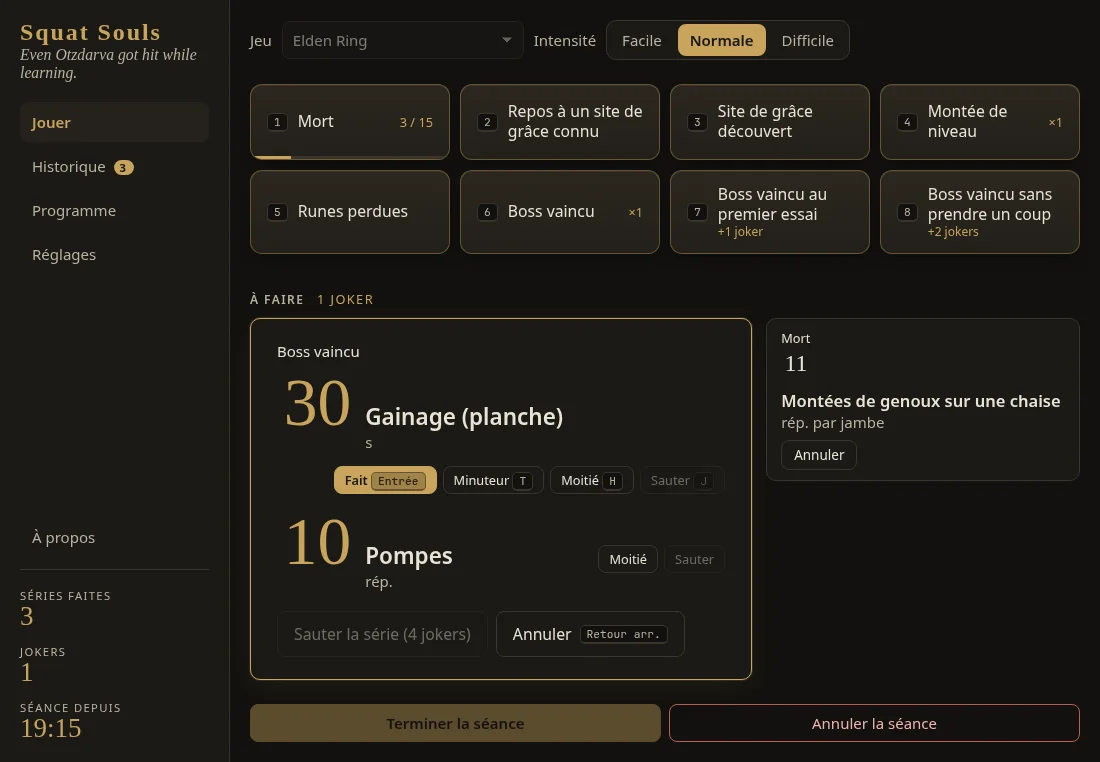Click Sauter la série (4 jokers)
Image resolution: width=1100 pixels, height=762 pixels.
382,634
